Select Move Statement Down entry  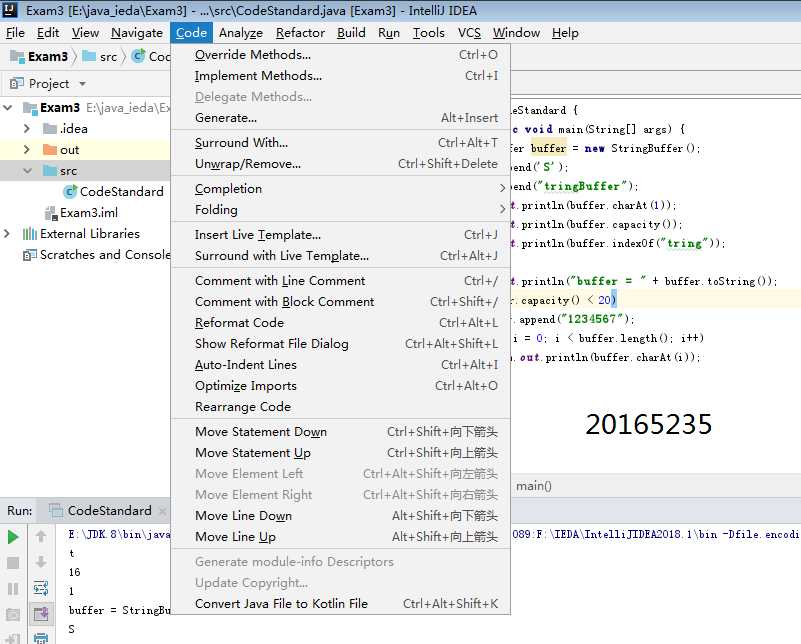[341, 432]
